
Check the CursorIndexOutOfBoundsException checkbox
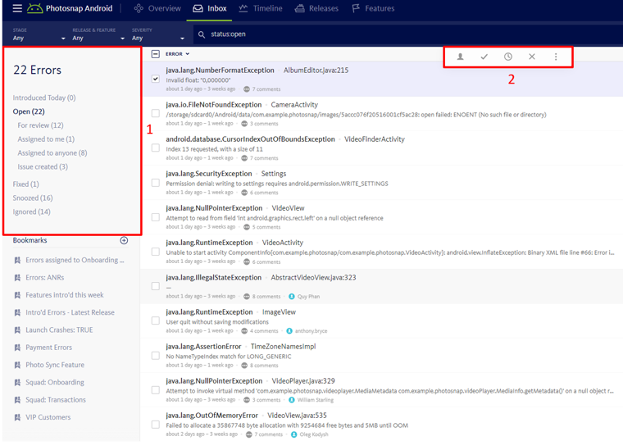156,148
